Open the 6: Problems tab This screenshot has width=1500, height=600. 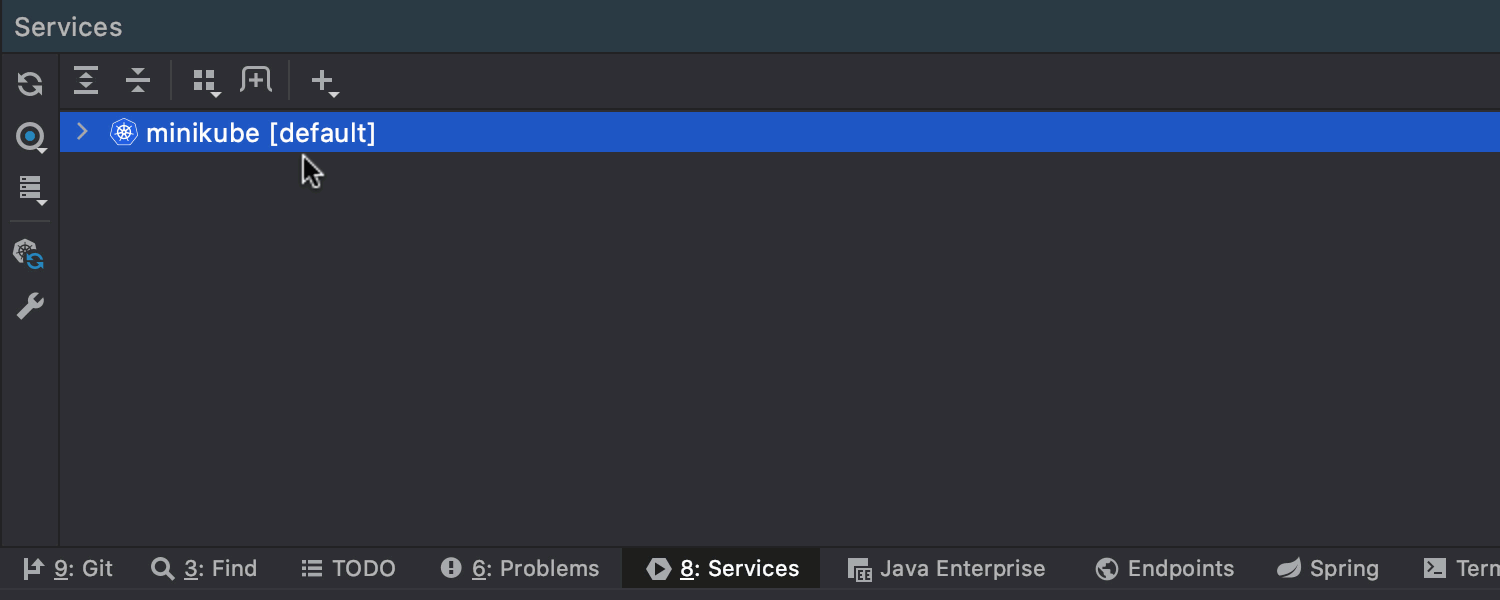[520, 569]
